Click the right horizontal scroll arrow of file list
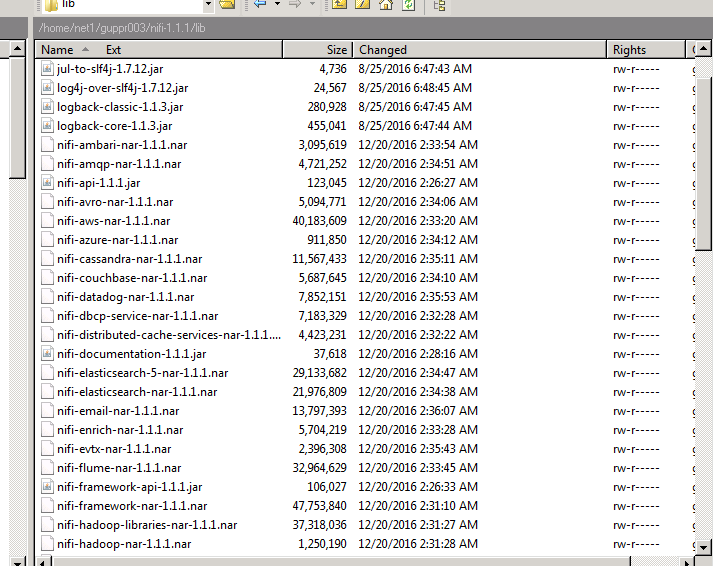The height and width of the screenshot is (566, 713). (x=687, y=562)
